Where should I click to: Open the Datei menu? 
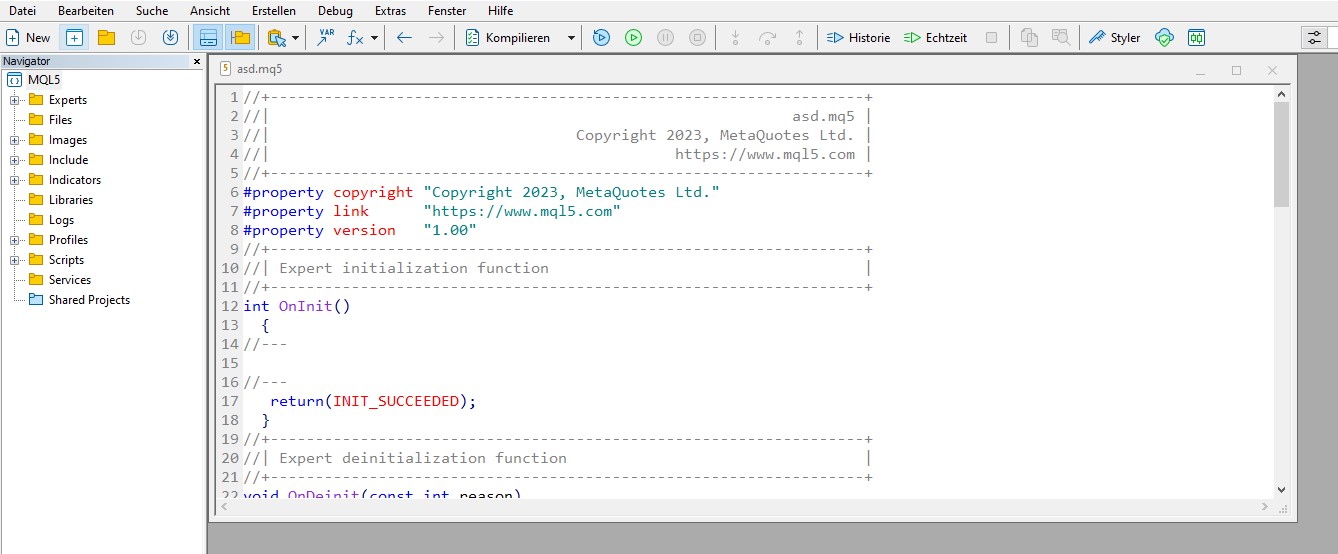(x=22, y=10)
